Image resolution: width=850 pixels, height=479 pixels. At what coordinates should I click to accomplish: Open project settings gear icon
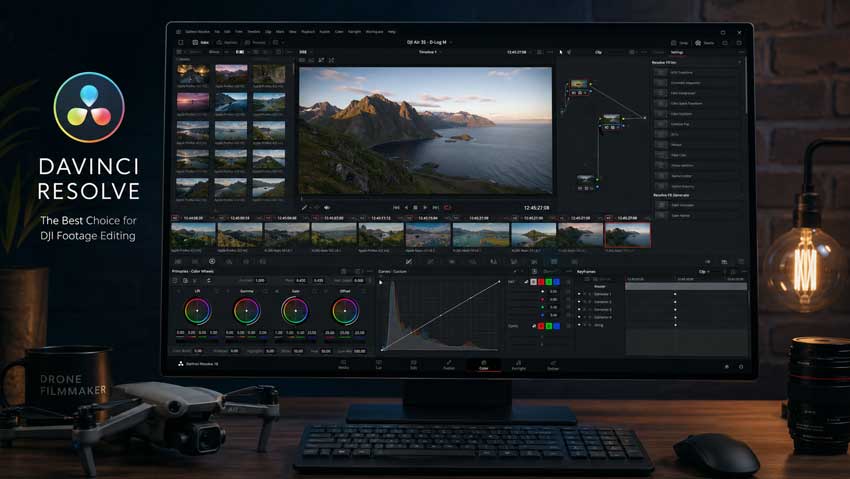(x=741, y=367)
